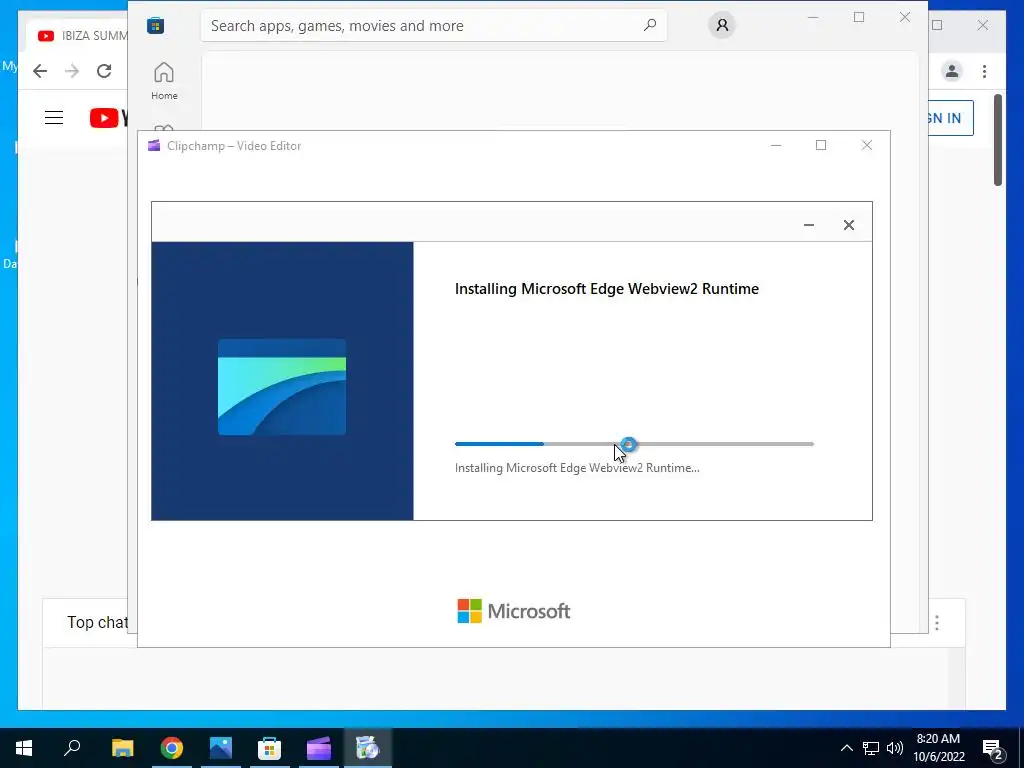Click the Microsoft Store logo icon
This screenshot has width=1024, height=768.
point(155,25)
